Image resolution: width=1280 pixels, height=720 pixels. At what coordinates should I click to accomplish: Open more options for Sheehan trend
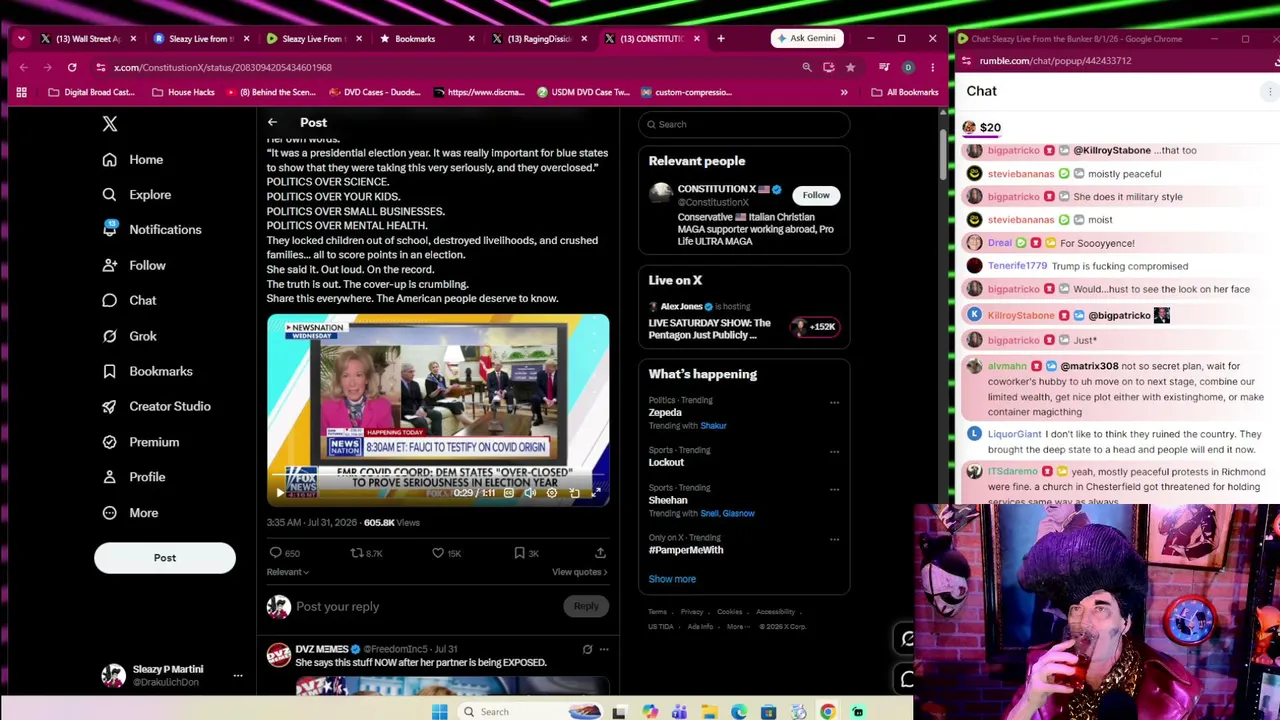pyautogui.click(x=834, y=490)
